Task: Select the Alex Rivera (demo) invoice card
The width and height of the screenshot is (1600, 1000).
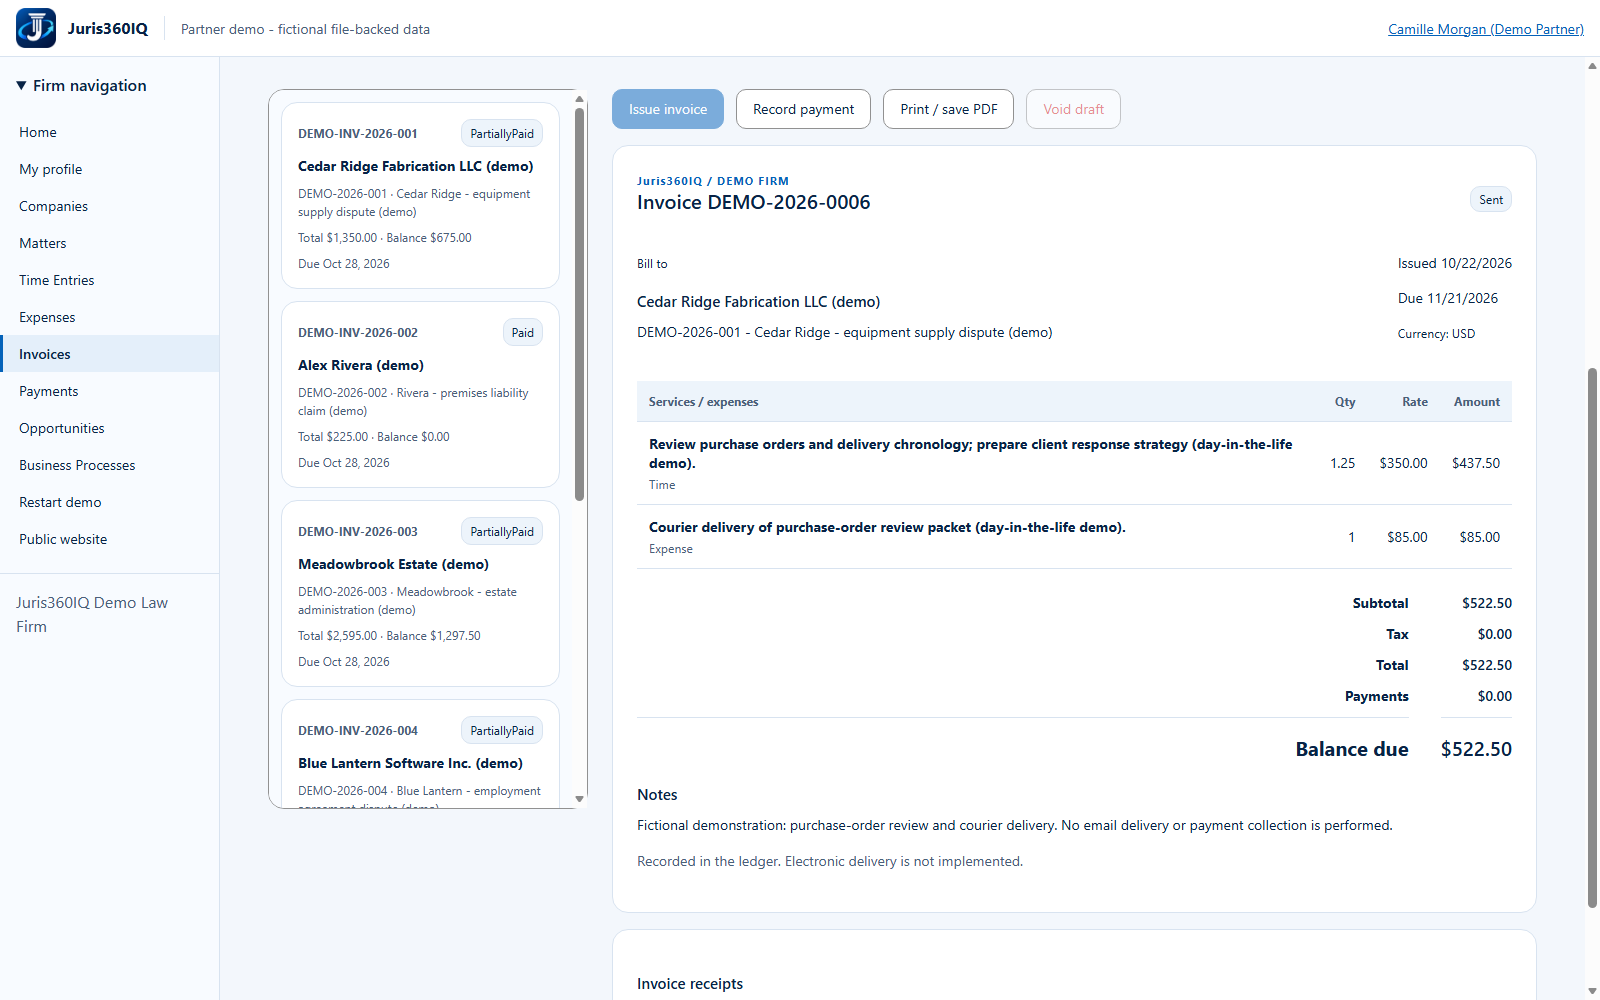Action: [x=420, y=395]
